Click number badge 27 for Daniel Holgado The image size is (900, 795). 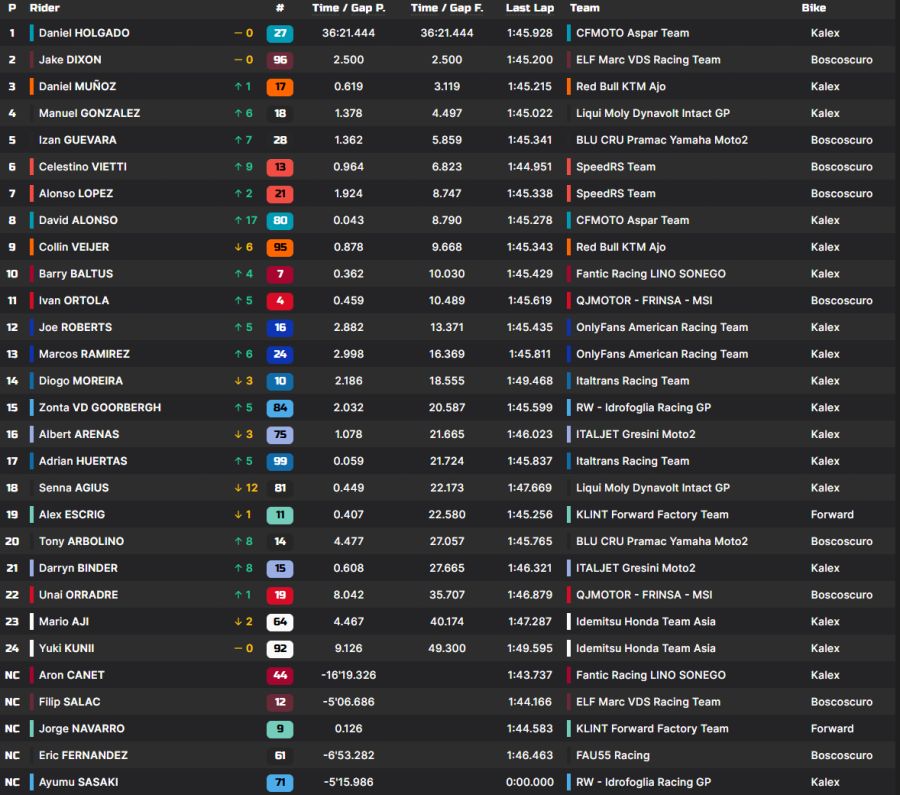280,33
